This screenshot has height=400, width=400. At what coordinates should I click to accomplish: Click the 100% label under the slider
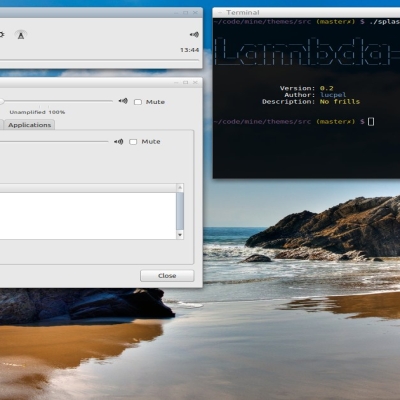[57, 112]
